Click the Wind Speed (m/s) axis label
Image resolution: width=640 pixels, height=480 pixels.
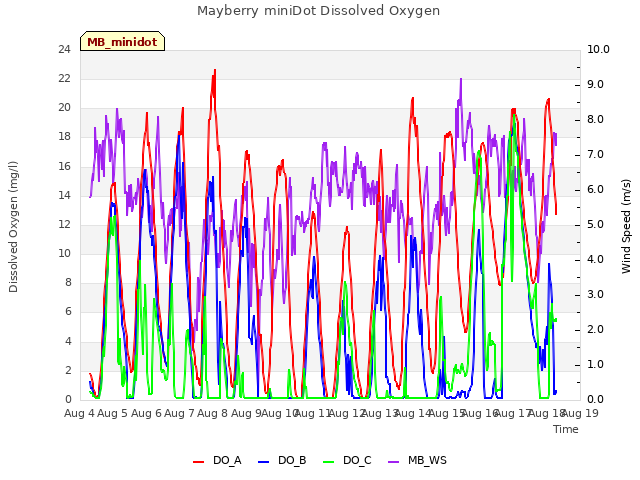coord(626,226)
